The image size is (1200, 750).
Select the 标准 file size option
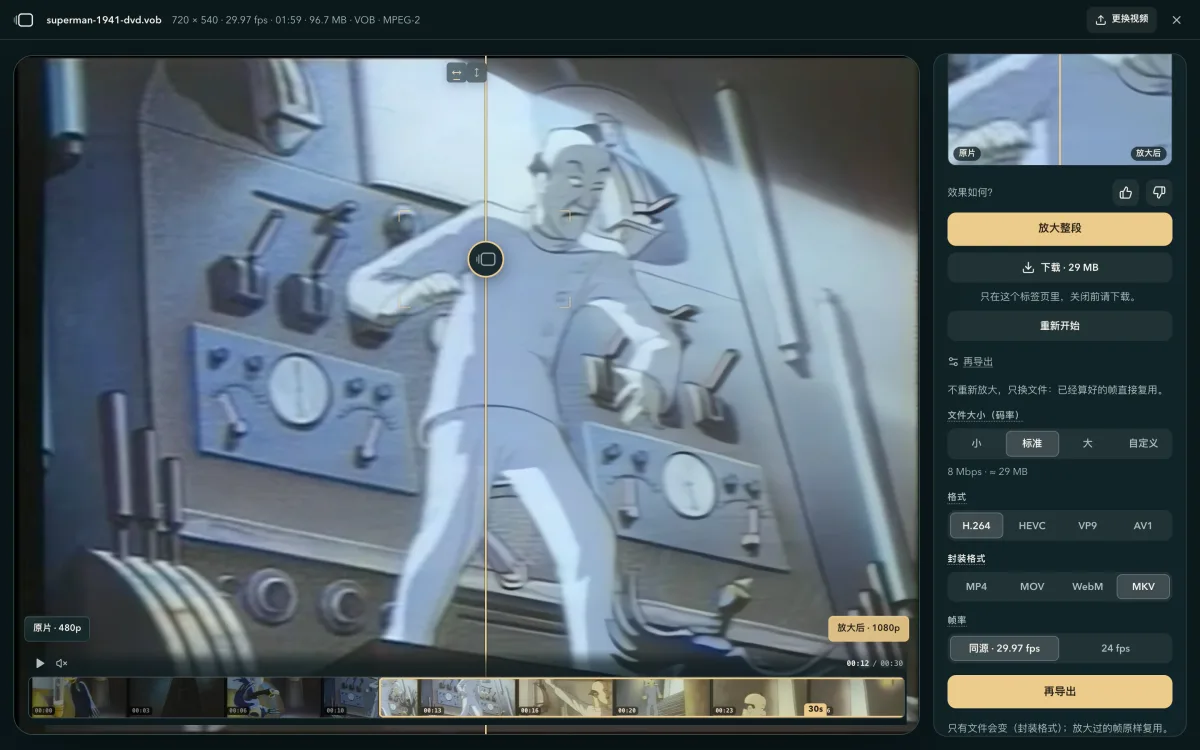point(1032,443)
